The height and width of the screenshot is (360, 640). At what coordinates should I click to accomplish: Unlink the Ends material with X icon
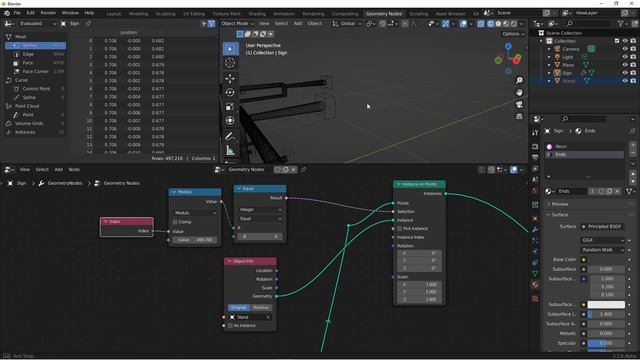(617, 191)
